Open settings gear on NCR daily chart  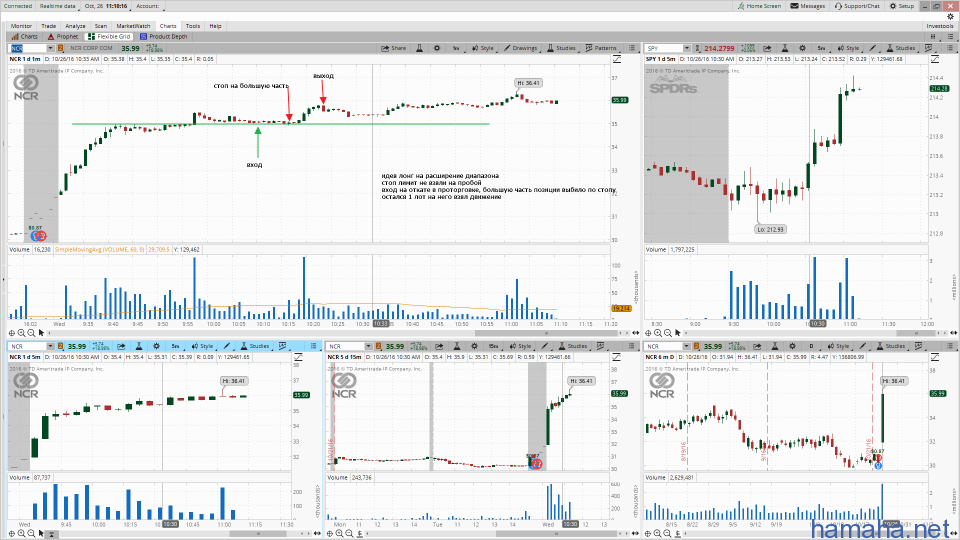tap(792, 346)
